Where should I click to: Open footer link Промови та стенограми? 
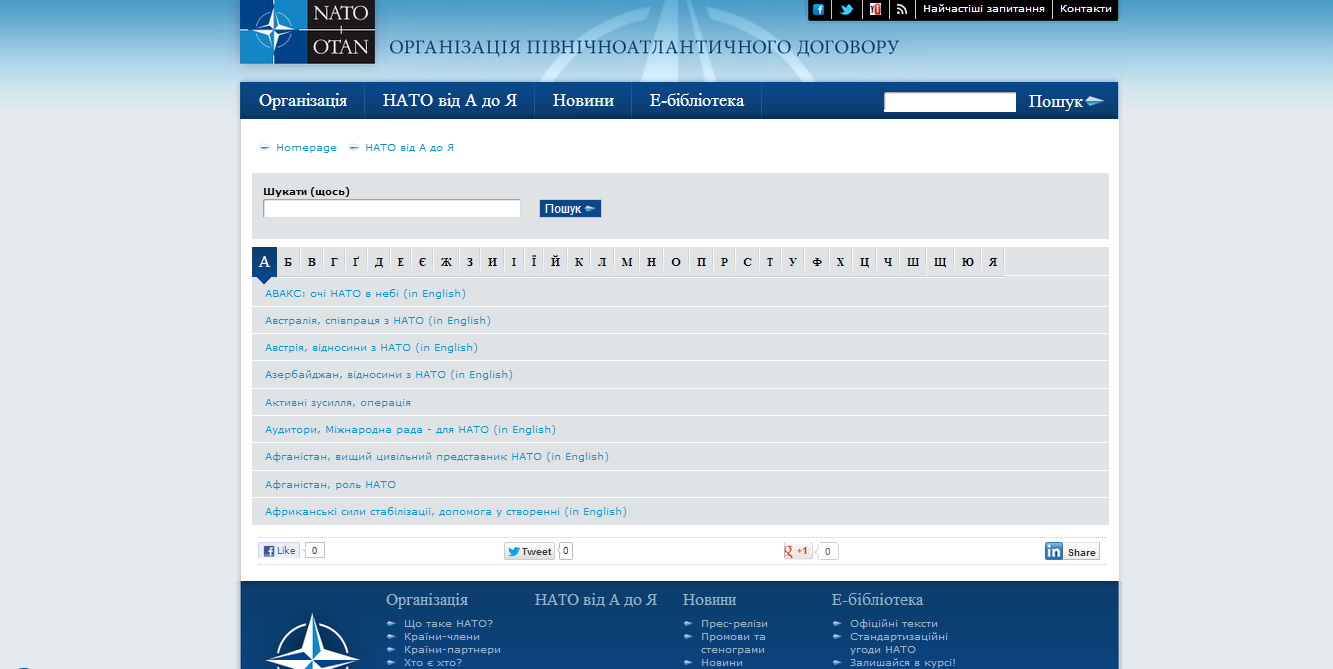point(733,643)
